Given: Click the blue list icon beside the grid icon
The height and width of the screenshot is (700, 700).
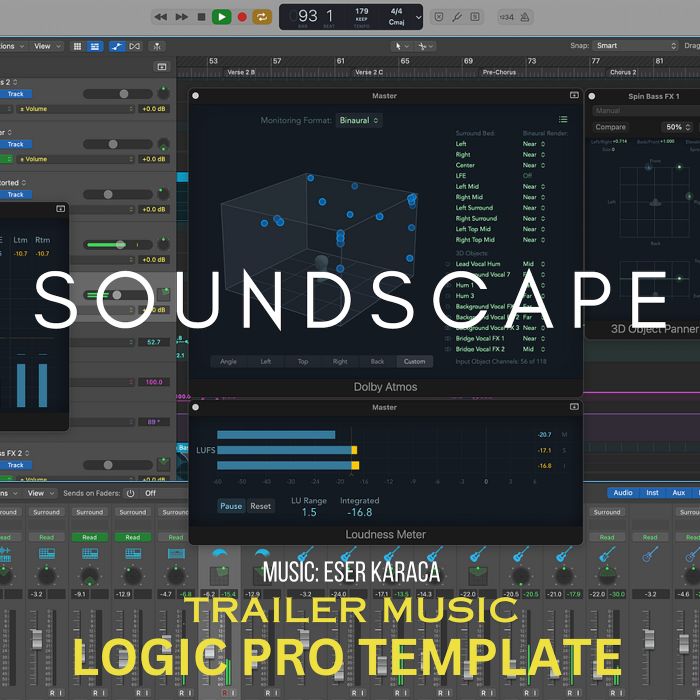Looking at the screenshot, I should pyautogui.click(x=95, y=46).
